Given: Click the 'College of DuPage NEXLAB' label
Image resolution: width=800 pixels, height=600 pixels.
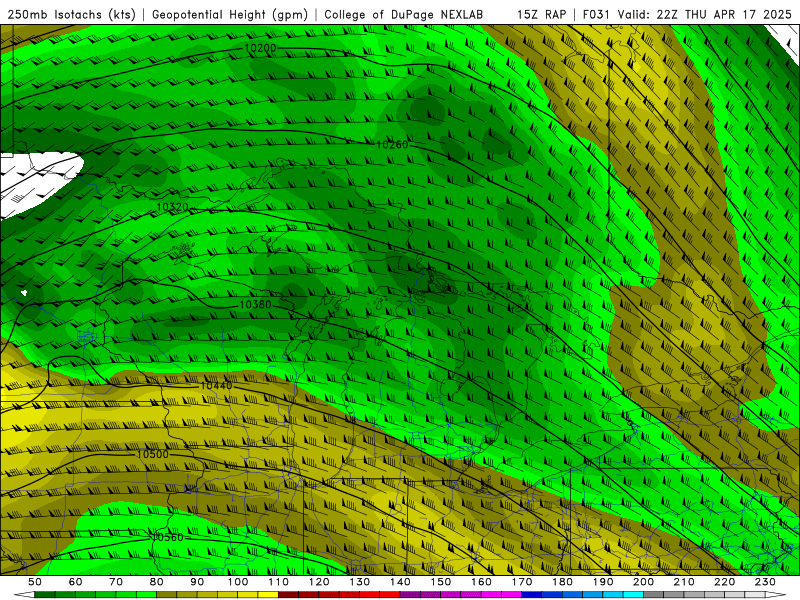Looking at the screenshot, I should tap(404, 15).
